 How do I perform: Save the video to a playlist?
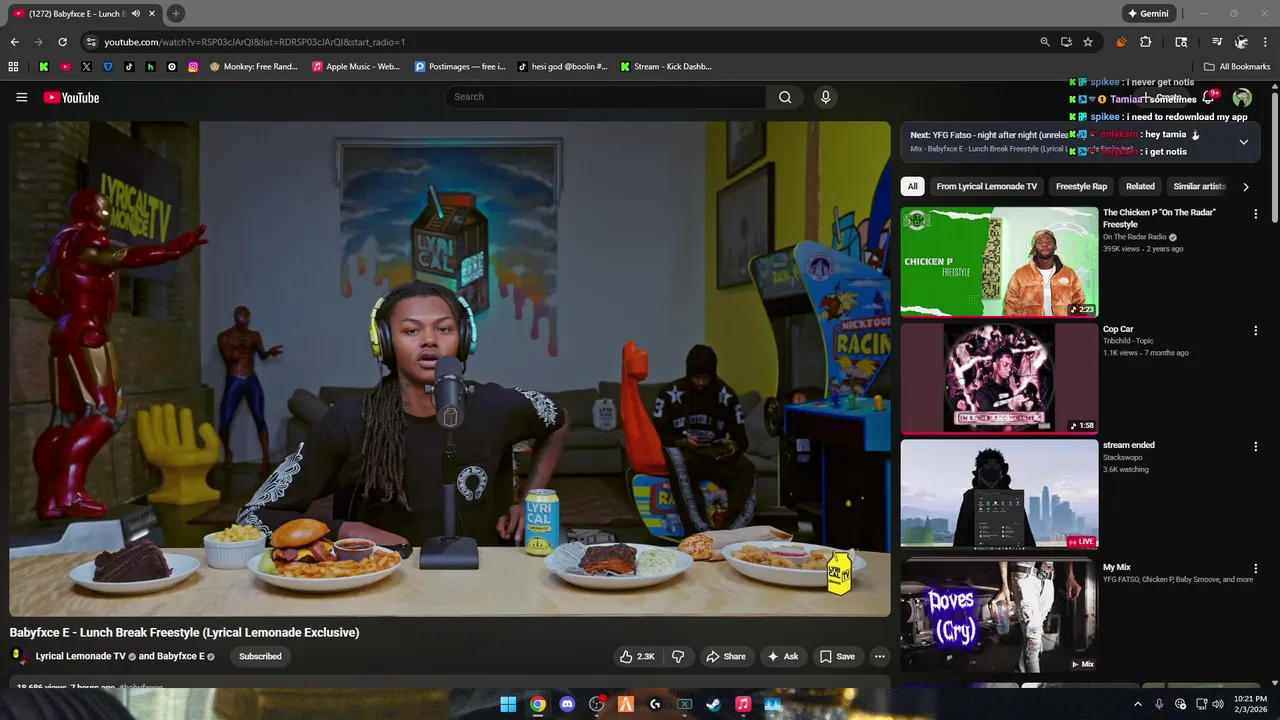point(837,656)
